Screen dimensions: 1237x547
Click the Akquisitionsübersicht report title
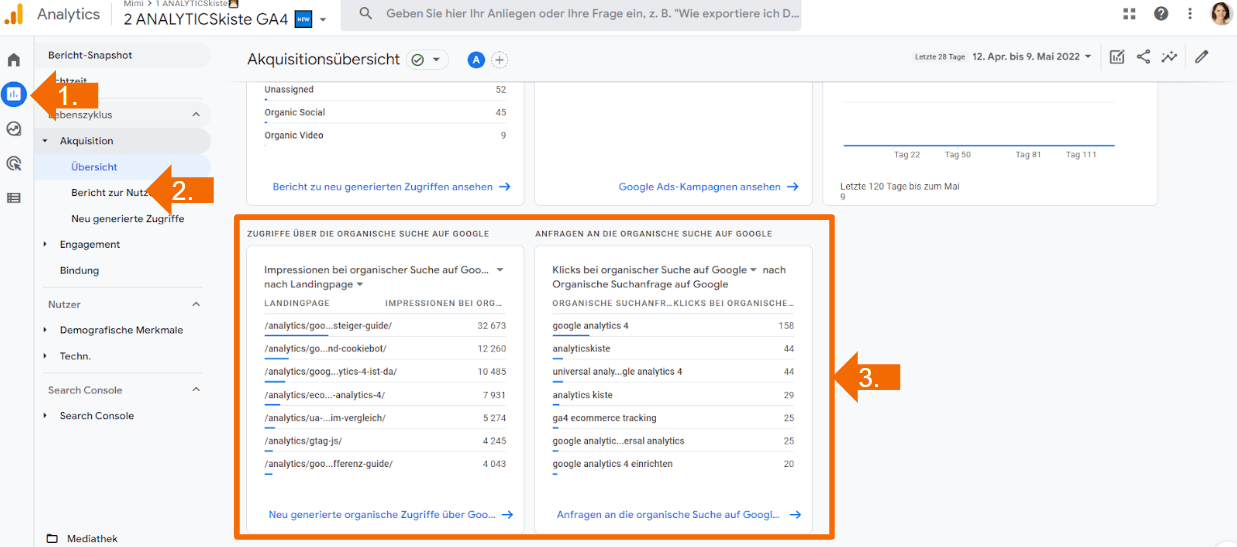323,60
